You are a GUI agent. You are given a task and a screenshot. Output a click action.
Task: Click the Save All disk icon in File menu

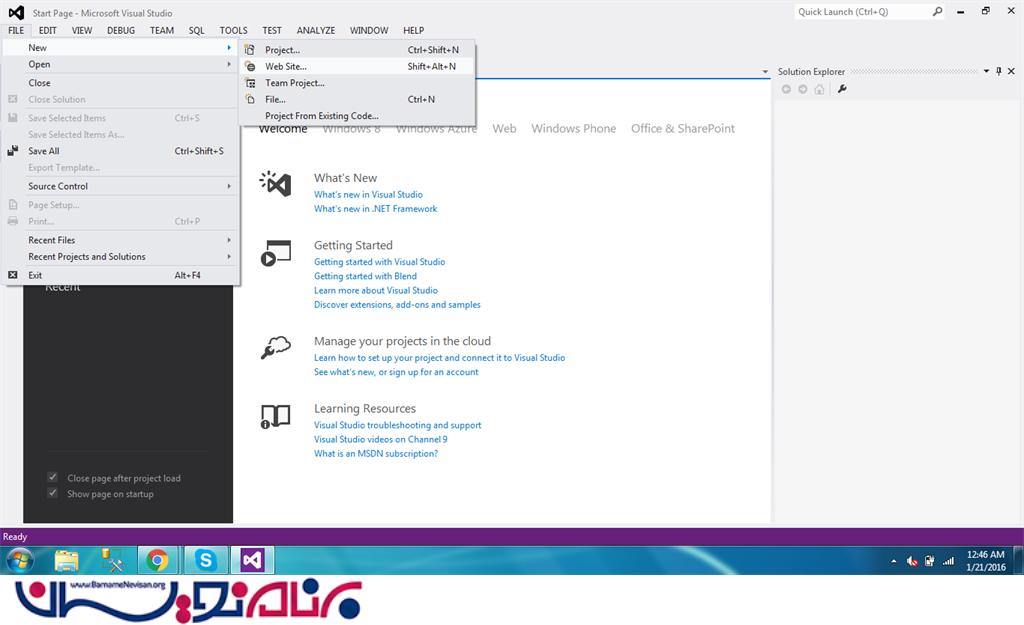pos(13,151)
